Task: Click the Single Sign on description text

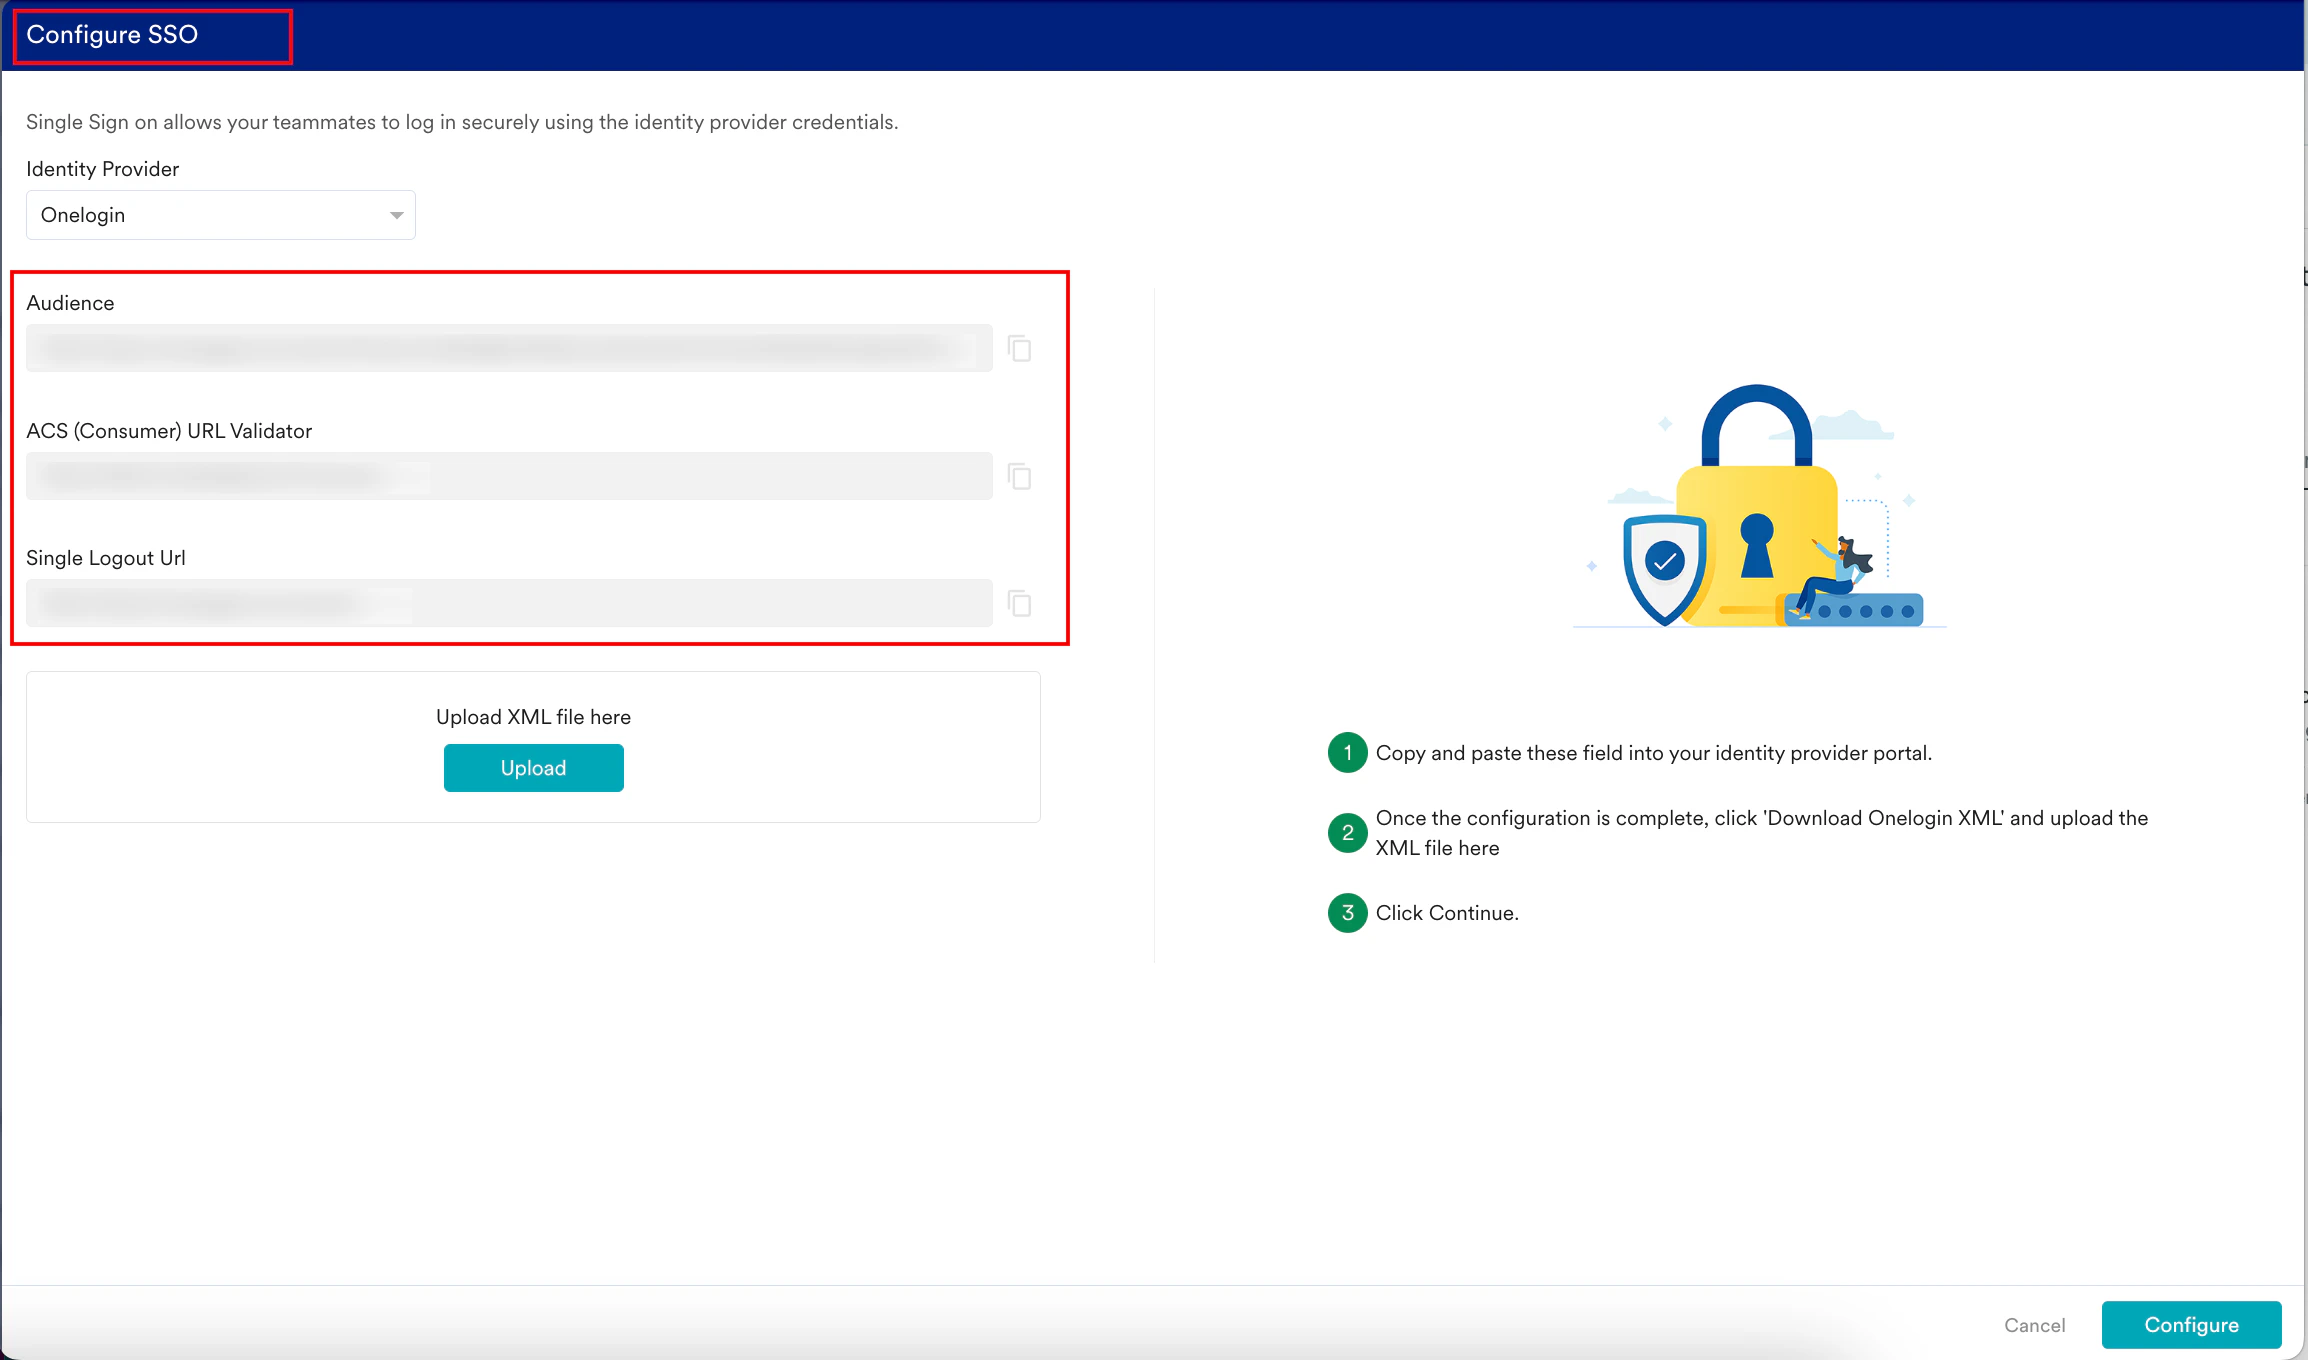Action: coord(461,122)
